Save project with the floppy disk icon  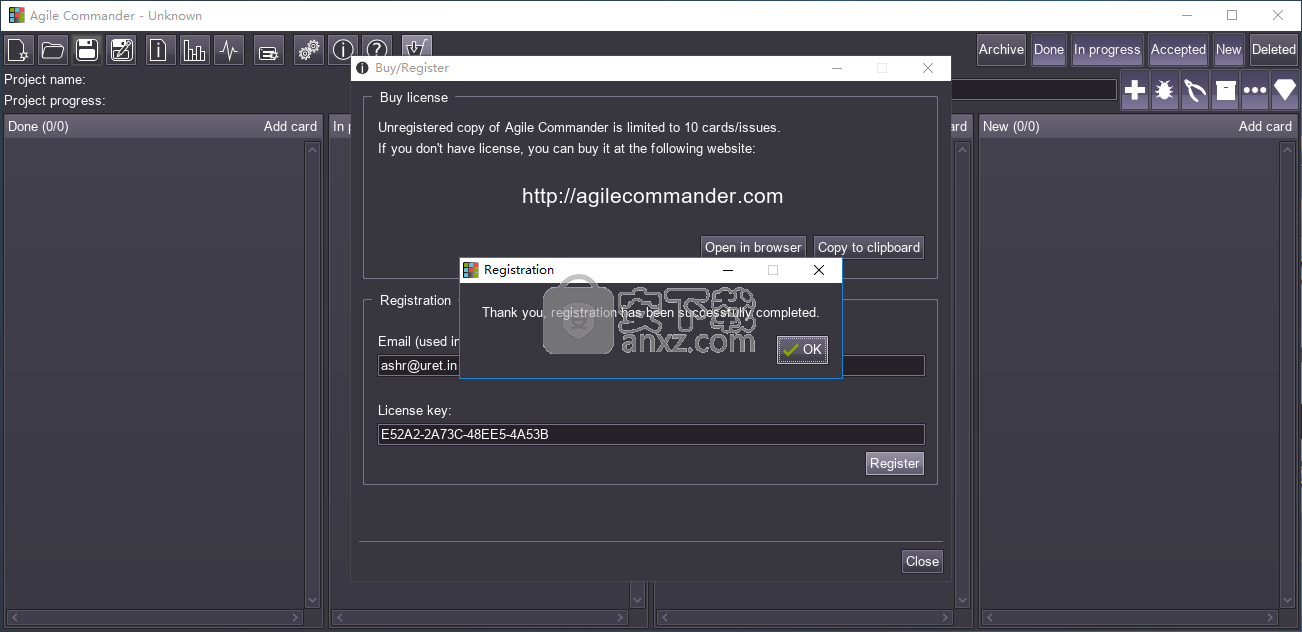pos(87,50)
